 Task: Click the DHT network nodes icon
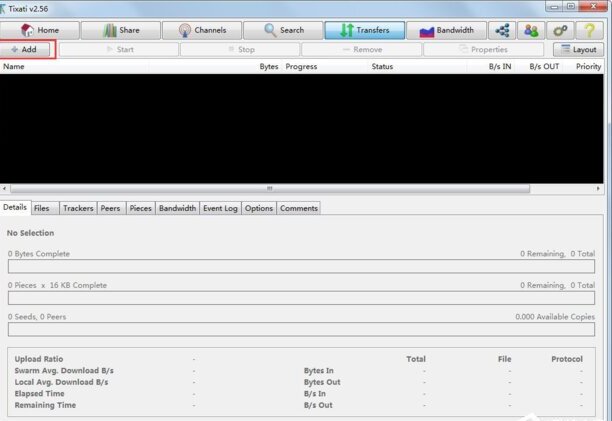[502, 30]
